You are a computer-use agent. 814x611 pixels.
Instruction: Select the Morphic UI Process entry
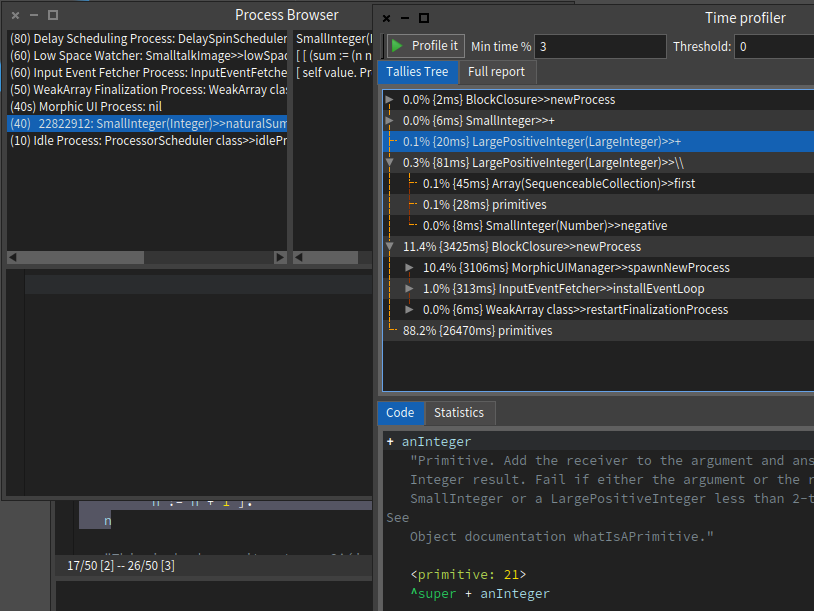[100, 106]
